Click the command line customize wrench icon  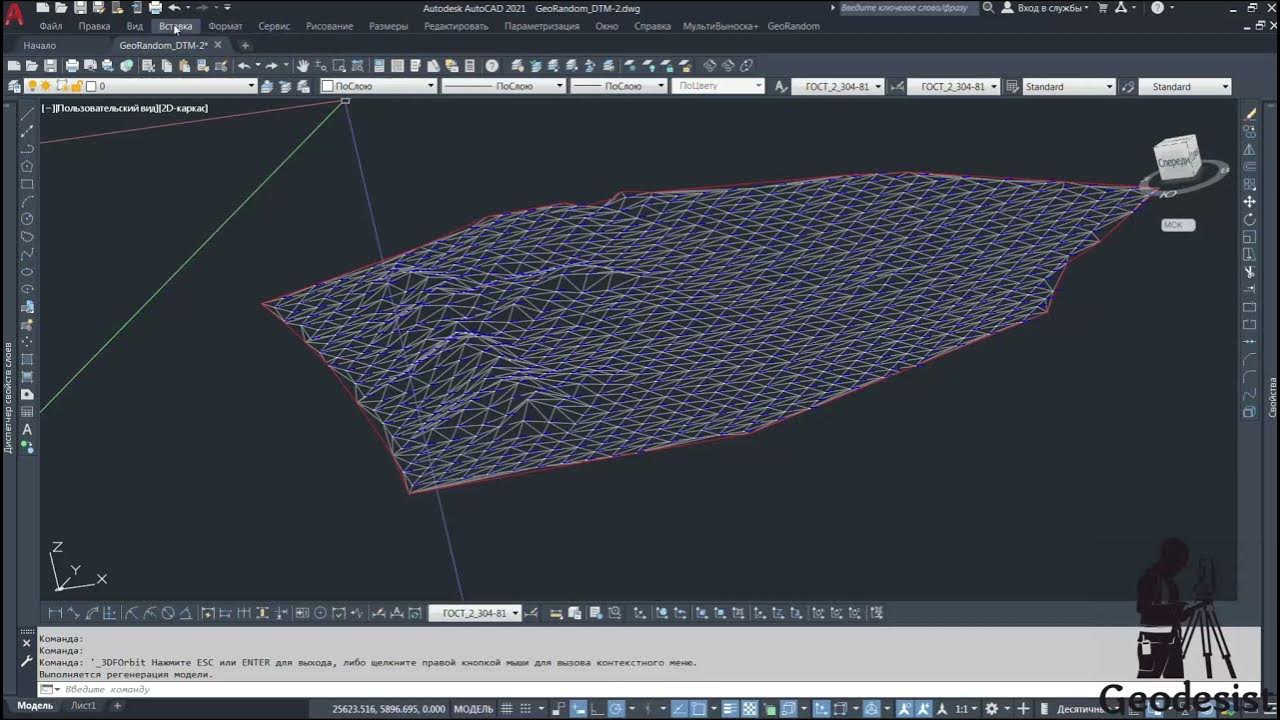27,661
